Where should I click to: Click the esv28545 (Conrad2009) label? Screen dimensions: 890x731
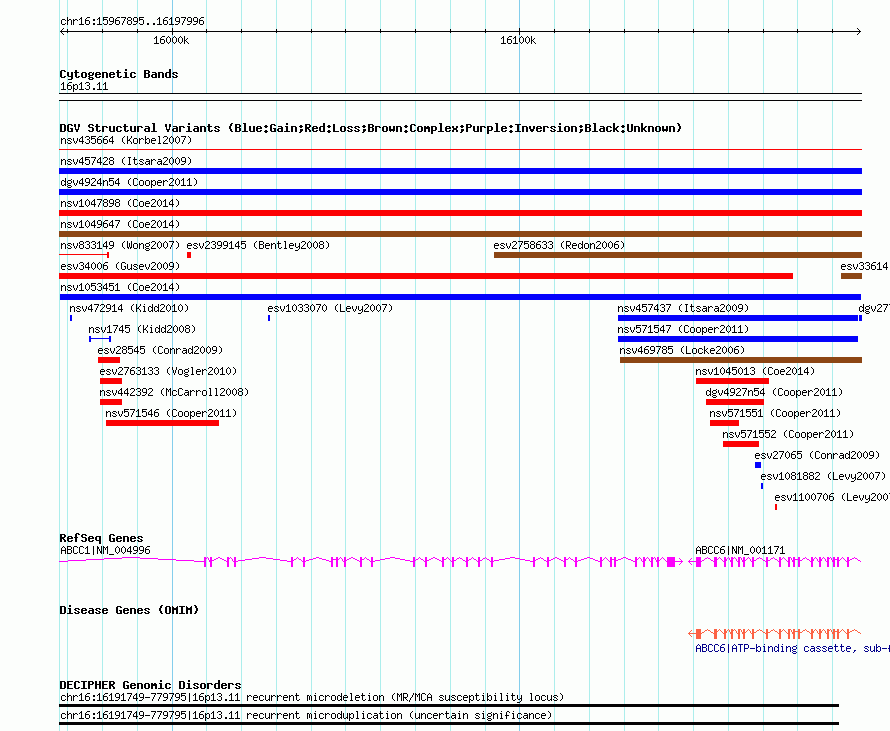click(160, 350)
